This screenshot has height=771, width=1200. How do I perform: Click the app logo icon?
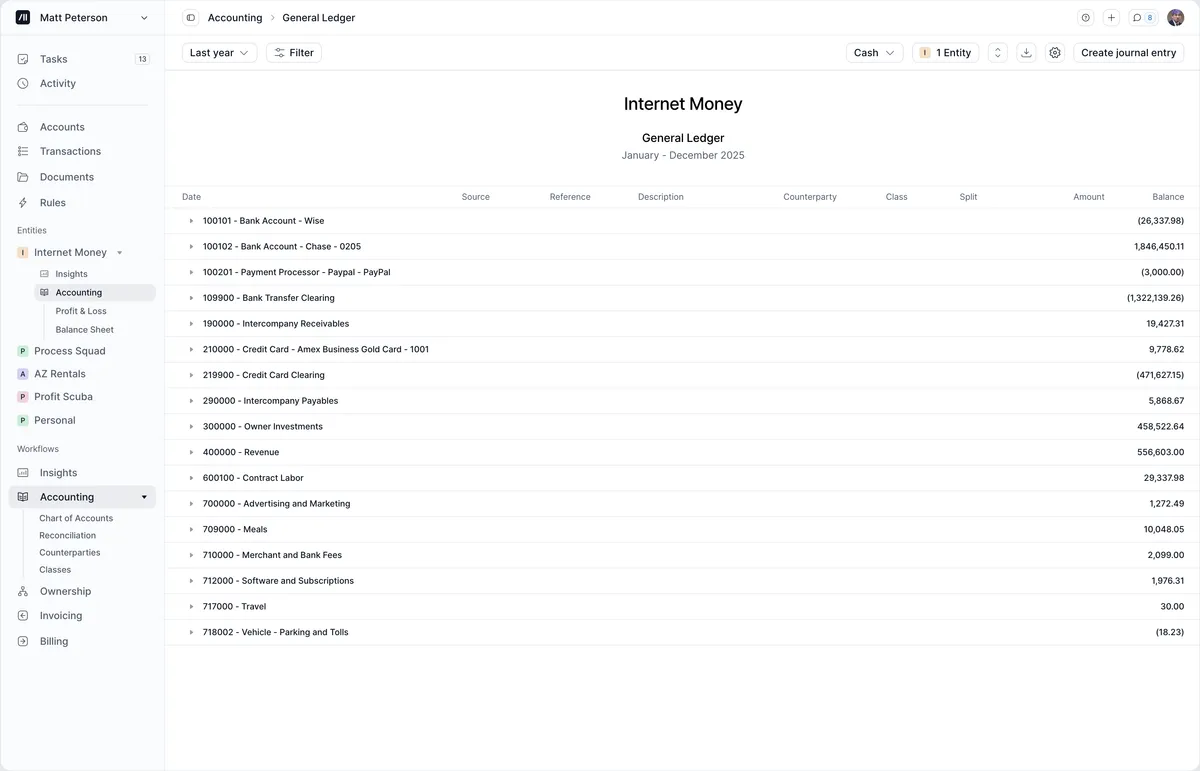[x=23, y=18]
